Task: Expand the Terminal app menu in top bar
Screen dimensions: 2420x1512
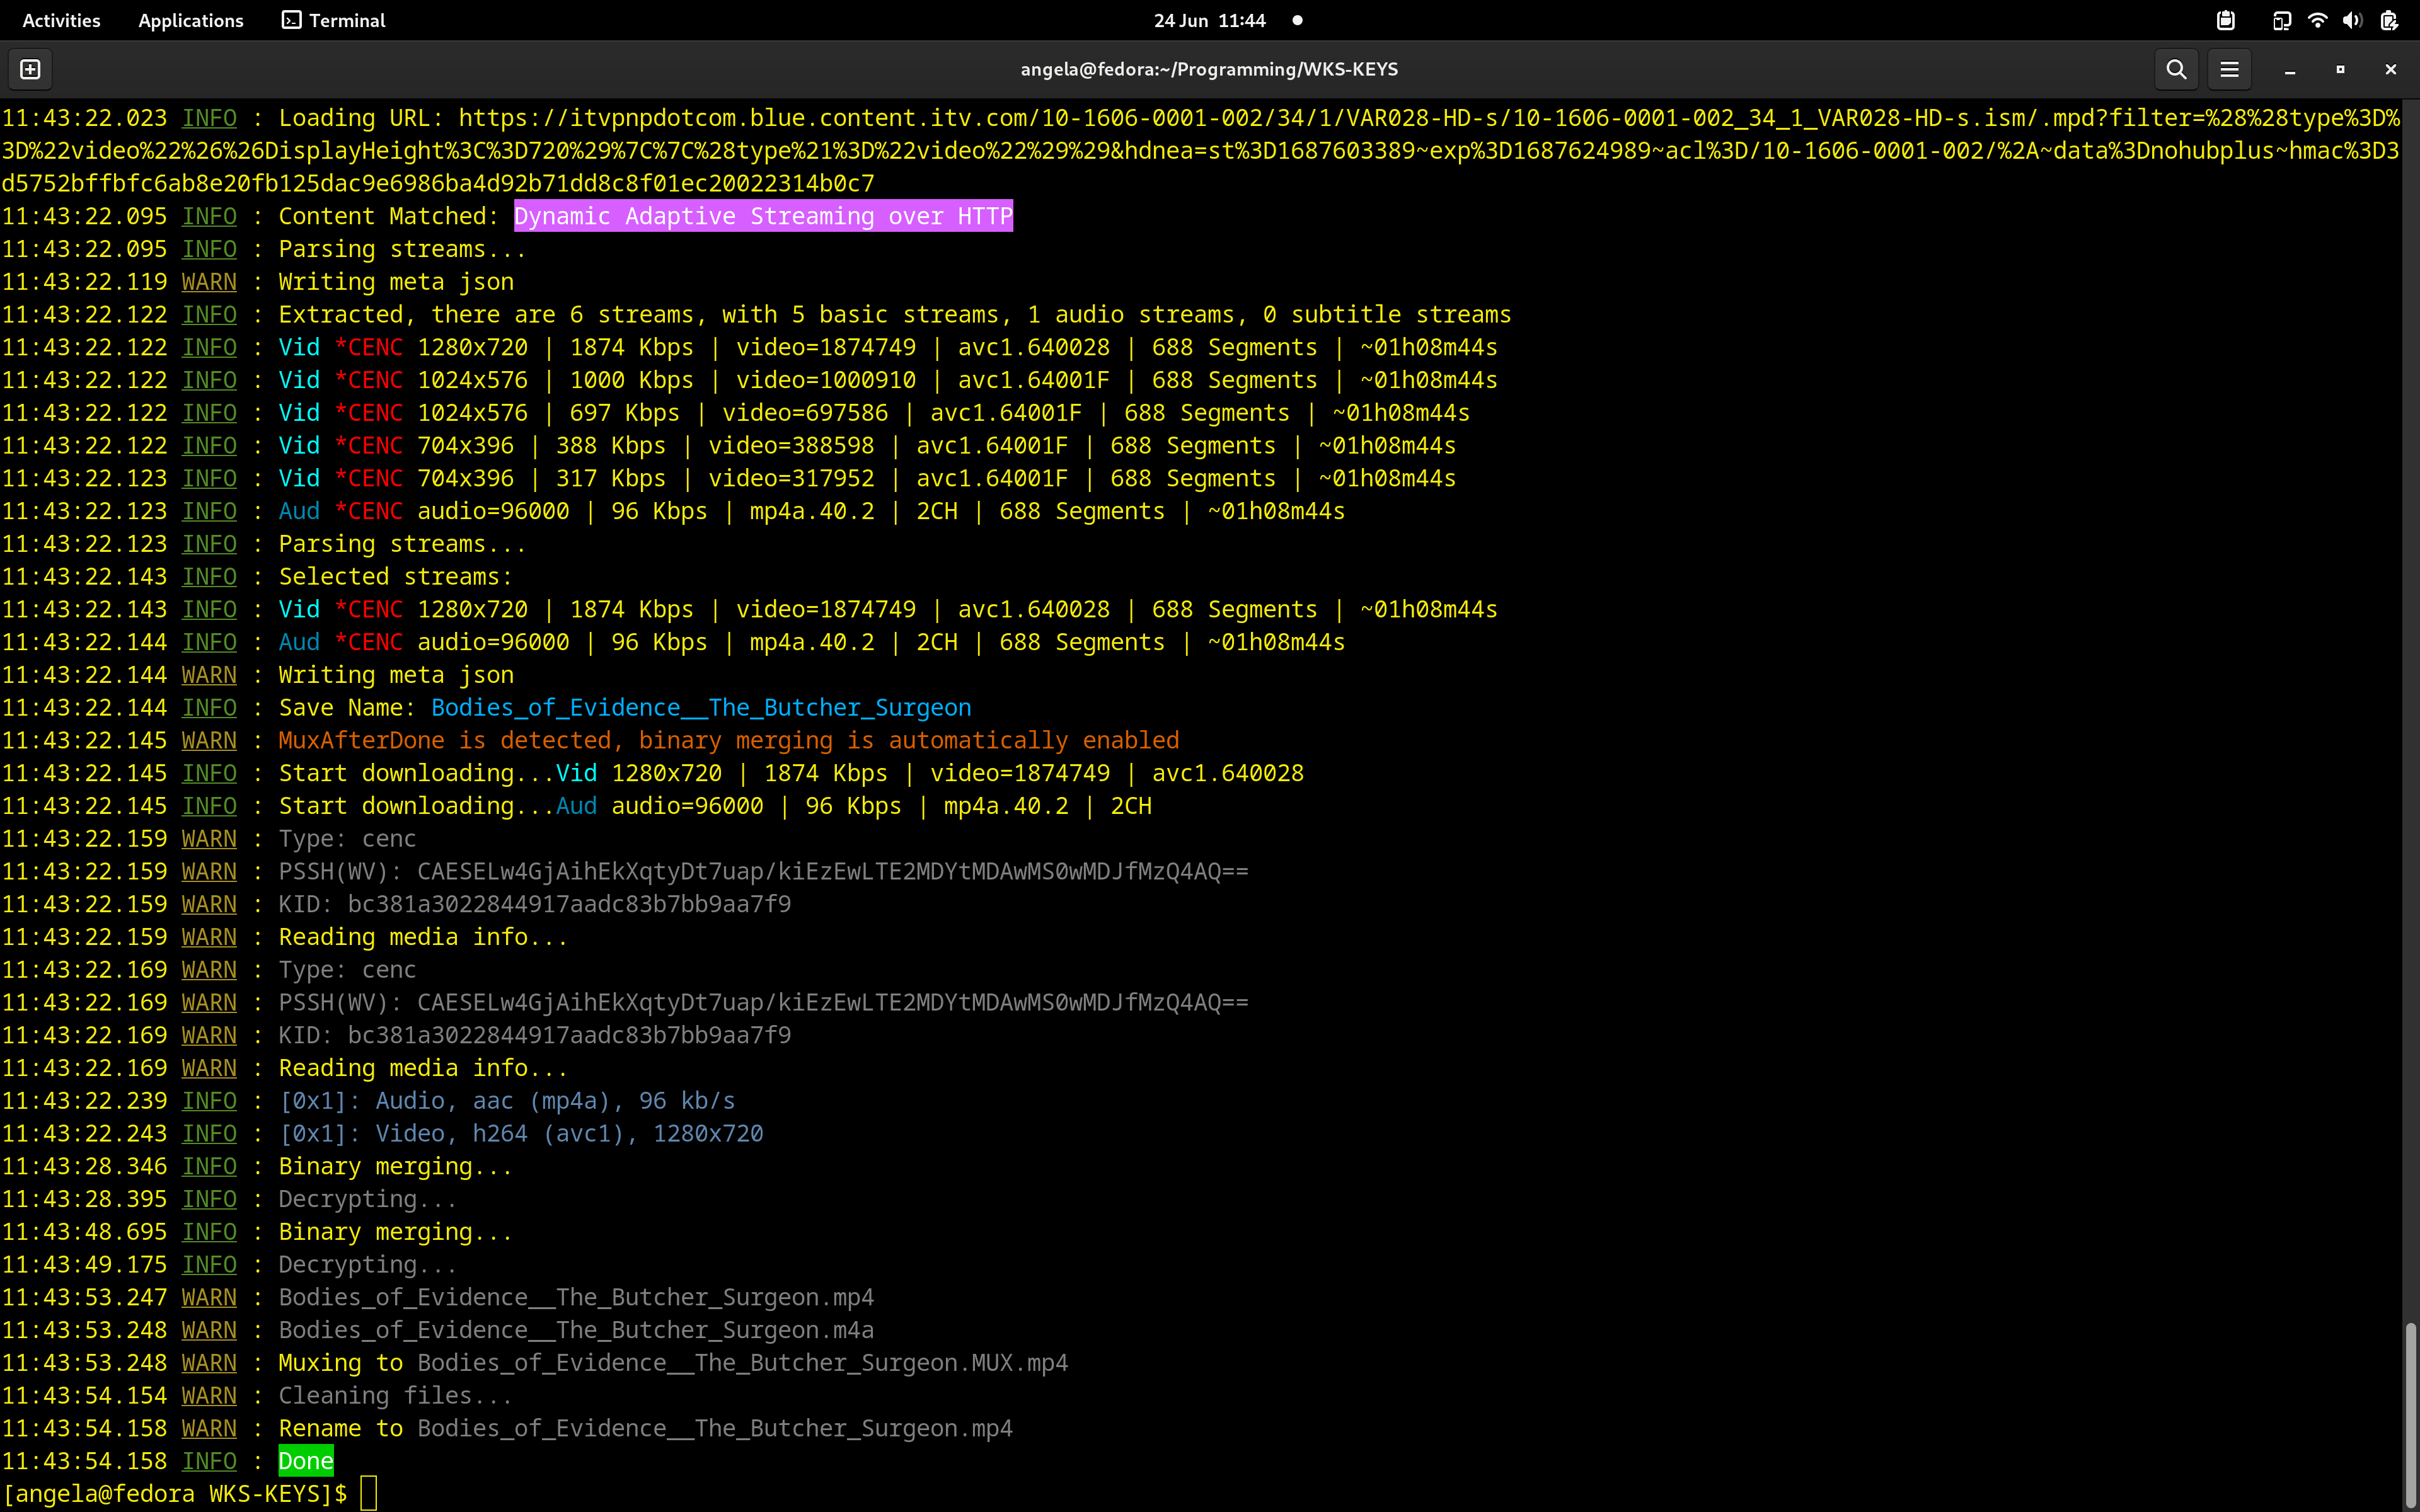Action: (x=333, y=20)
